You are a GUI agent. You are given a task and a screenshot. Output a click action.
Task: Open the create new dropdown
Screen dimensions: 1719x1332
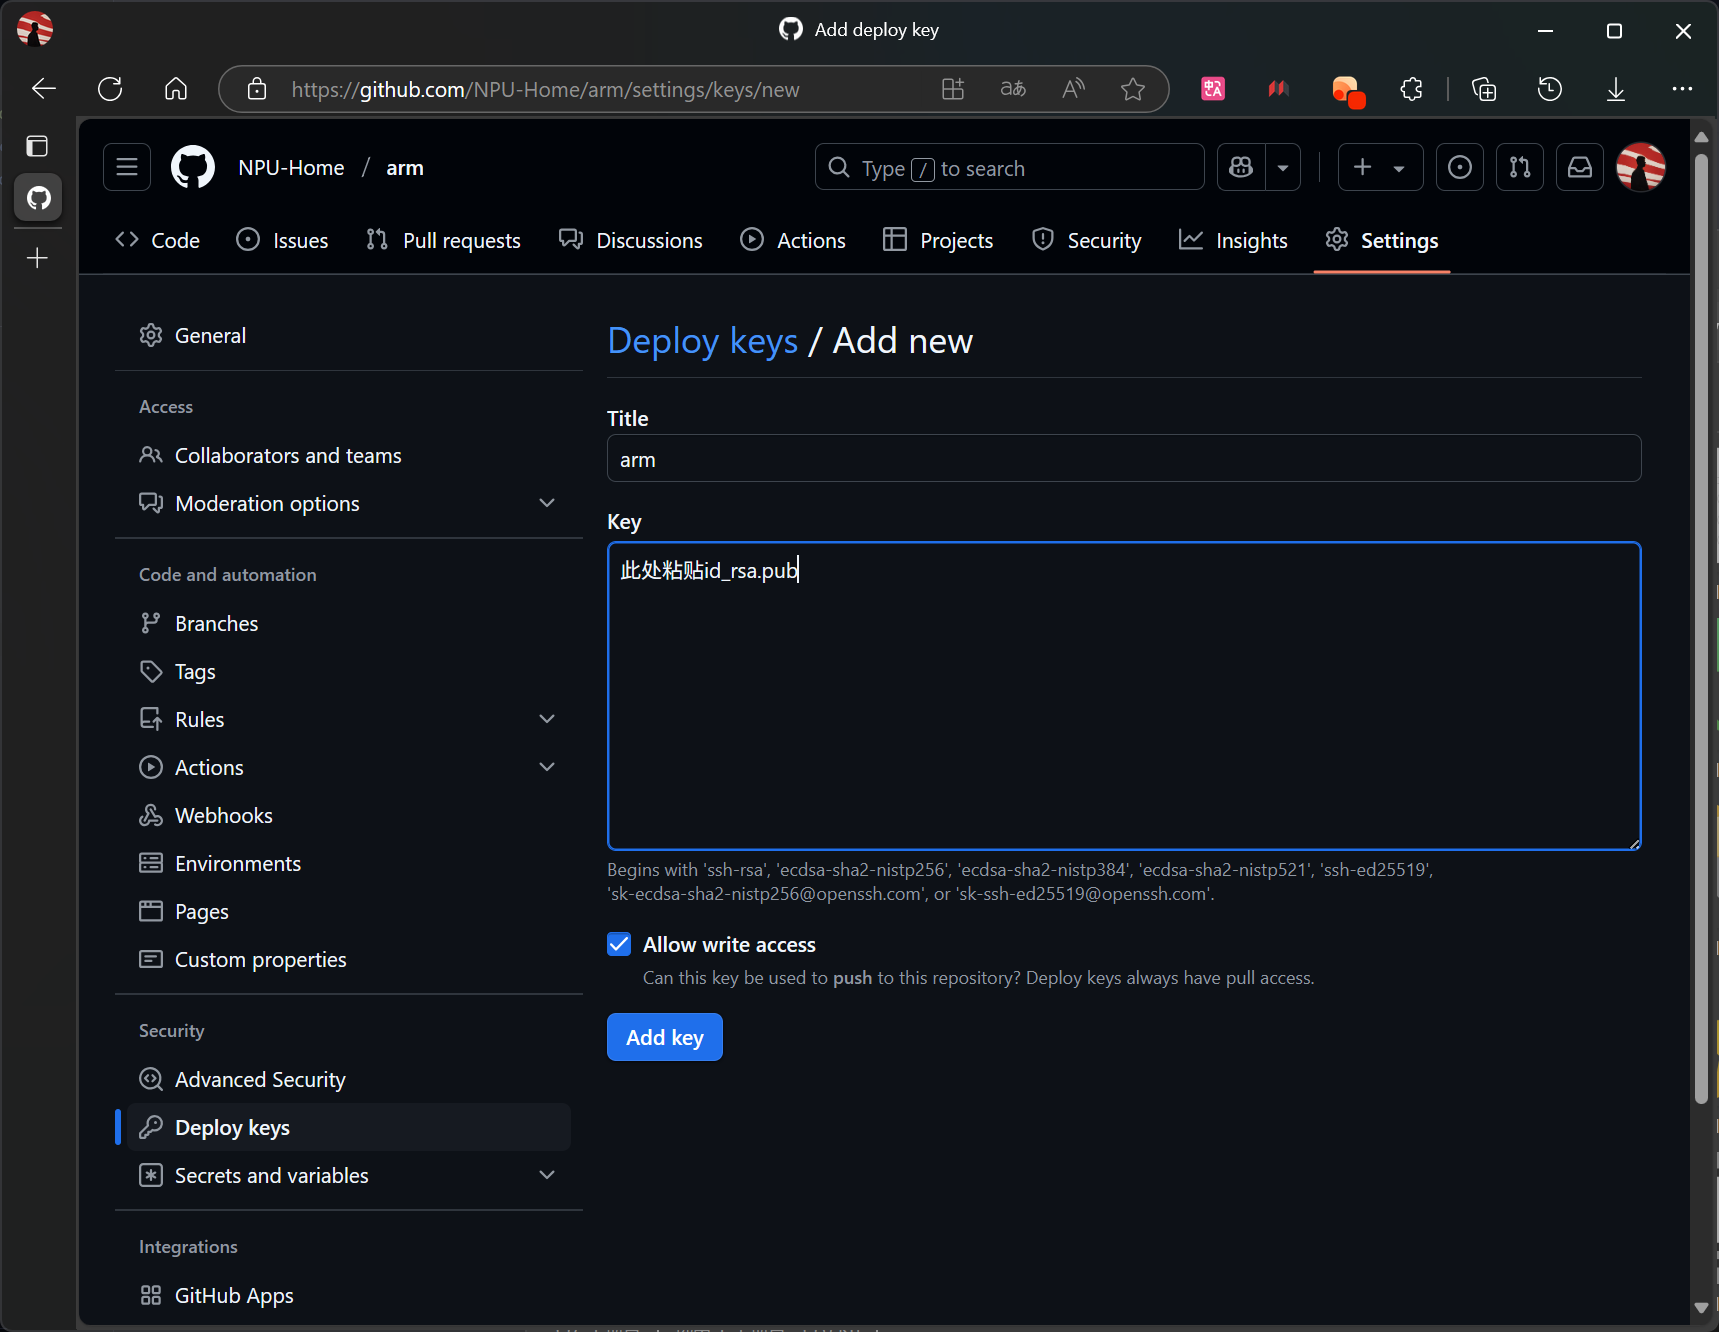tap(1379, 167)
